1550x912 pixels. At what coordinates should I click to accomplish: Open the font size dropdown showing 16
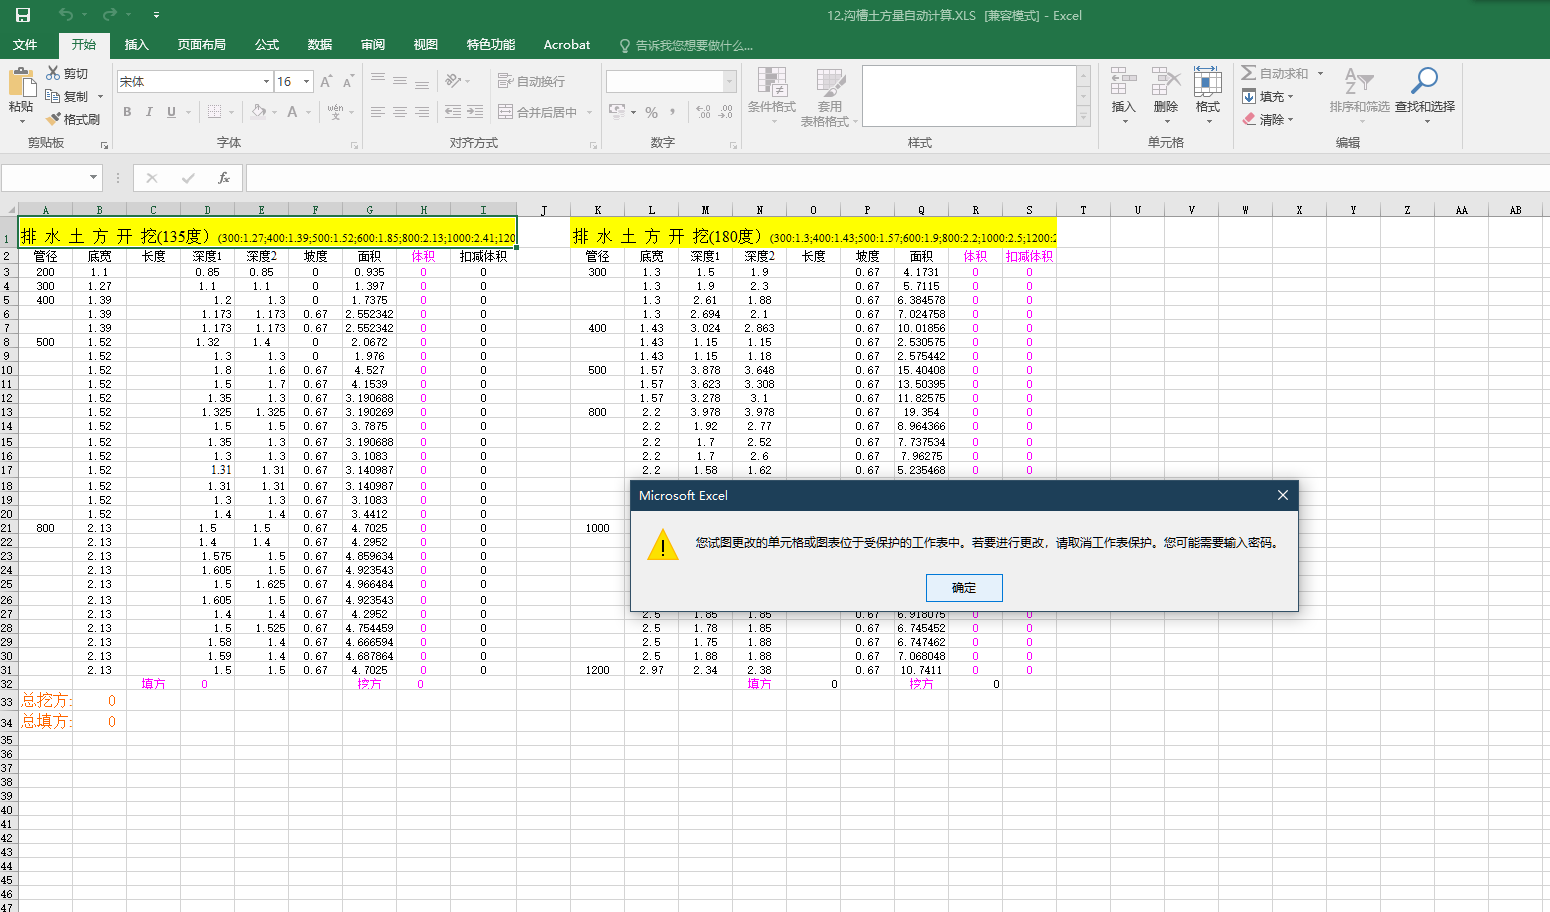click(x=307, y=82)
